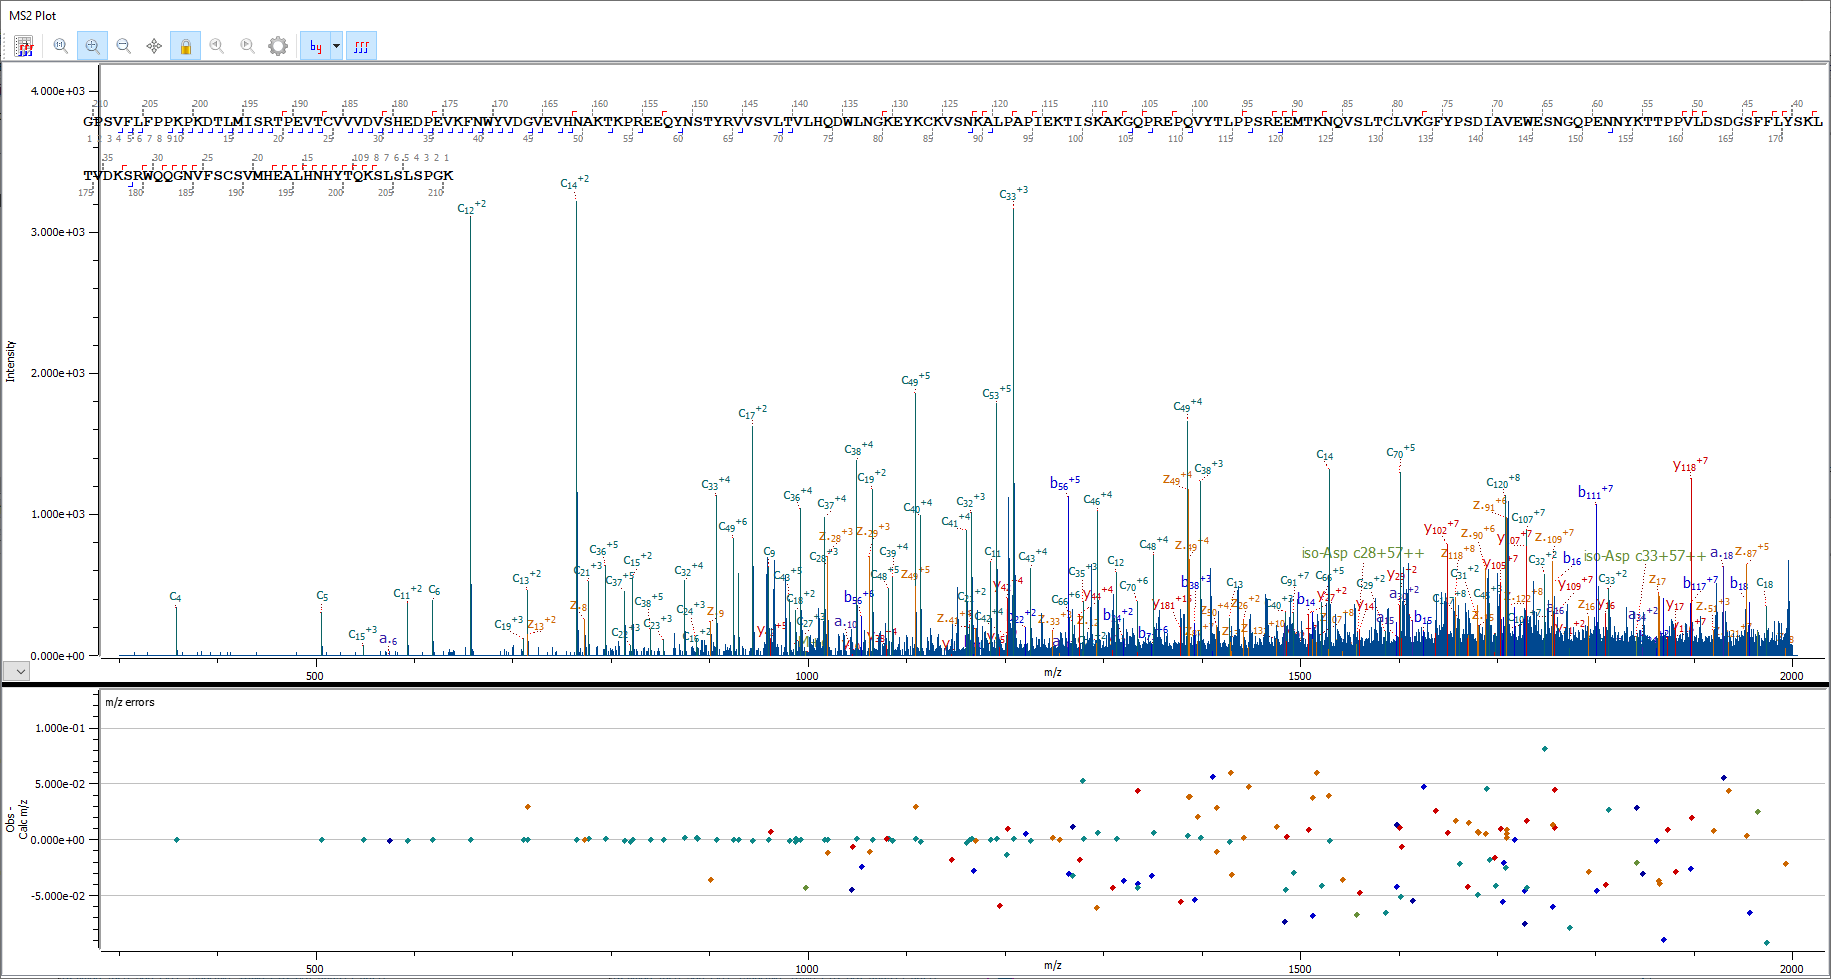Click the c6 peak label

(x=434, y=590)
